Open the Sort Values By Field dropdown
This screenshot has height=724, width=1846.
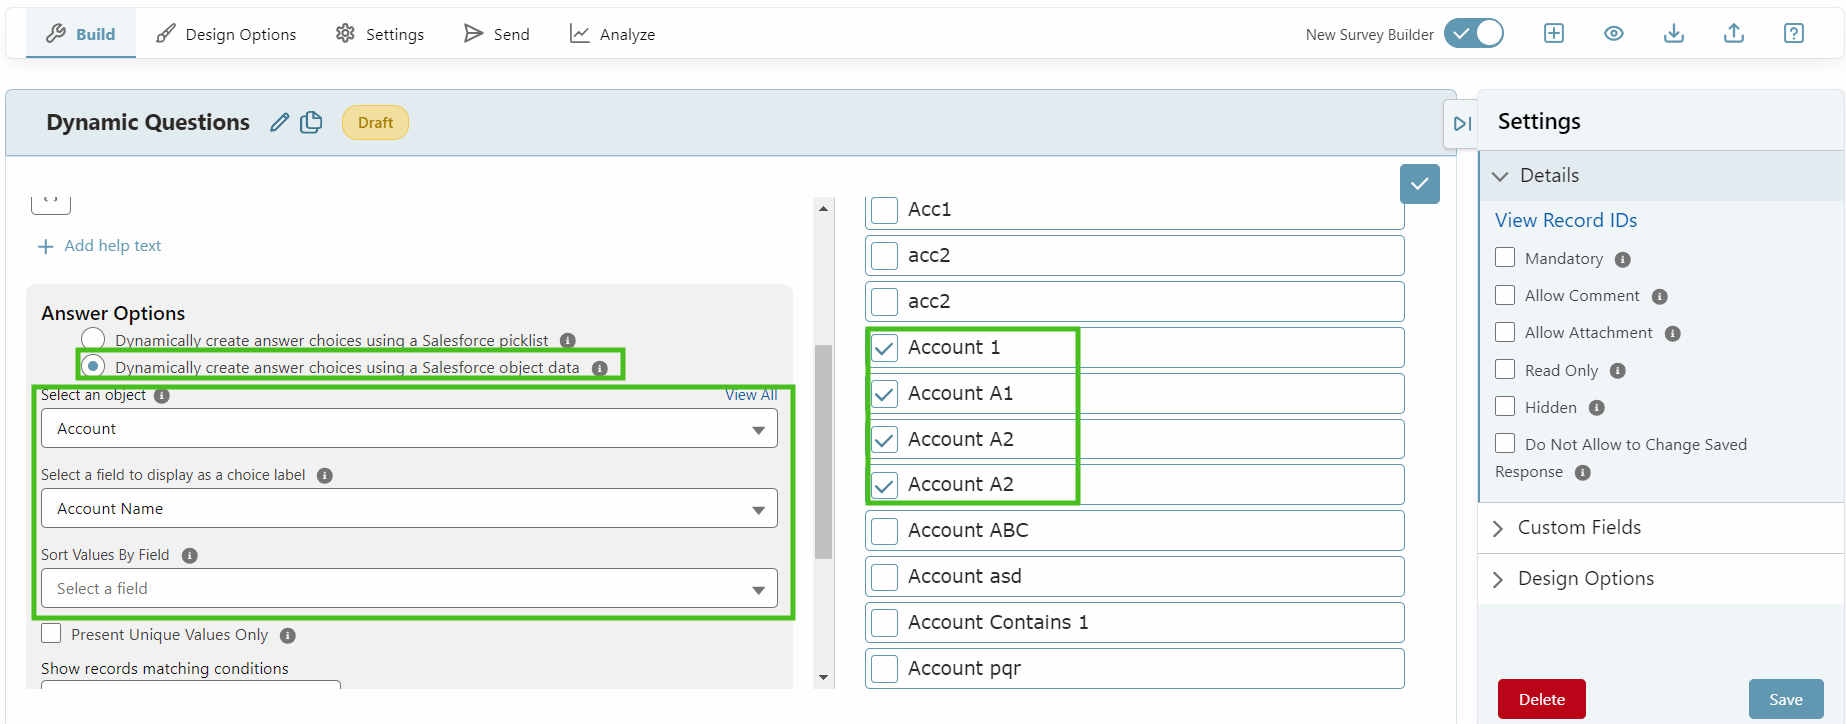[x=409, y=588]
